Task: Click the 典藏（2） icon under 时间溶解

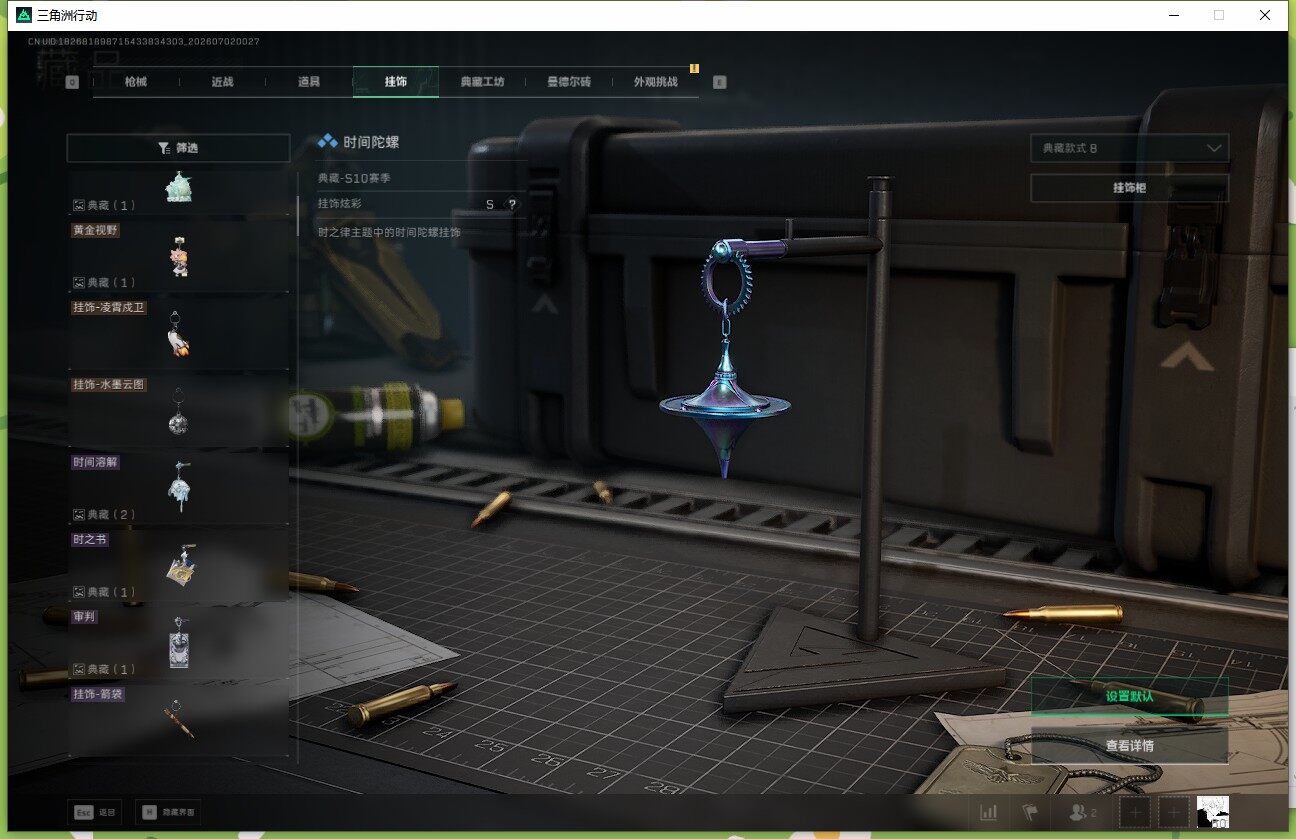Action: 79,515
